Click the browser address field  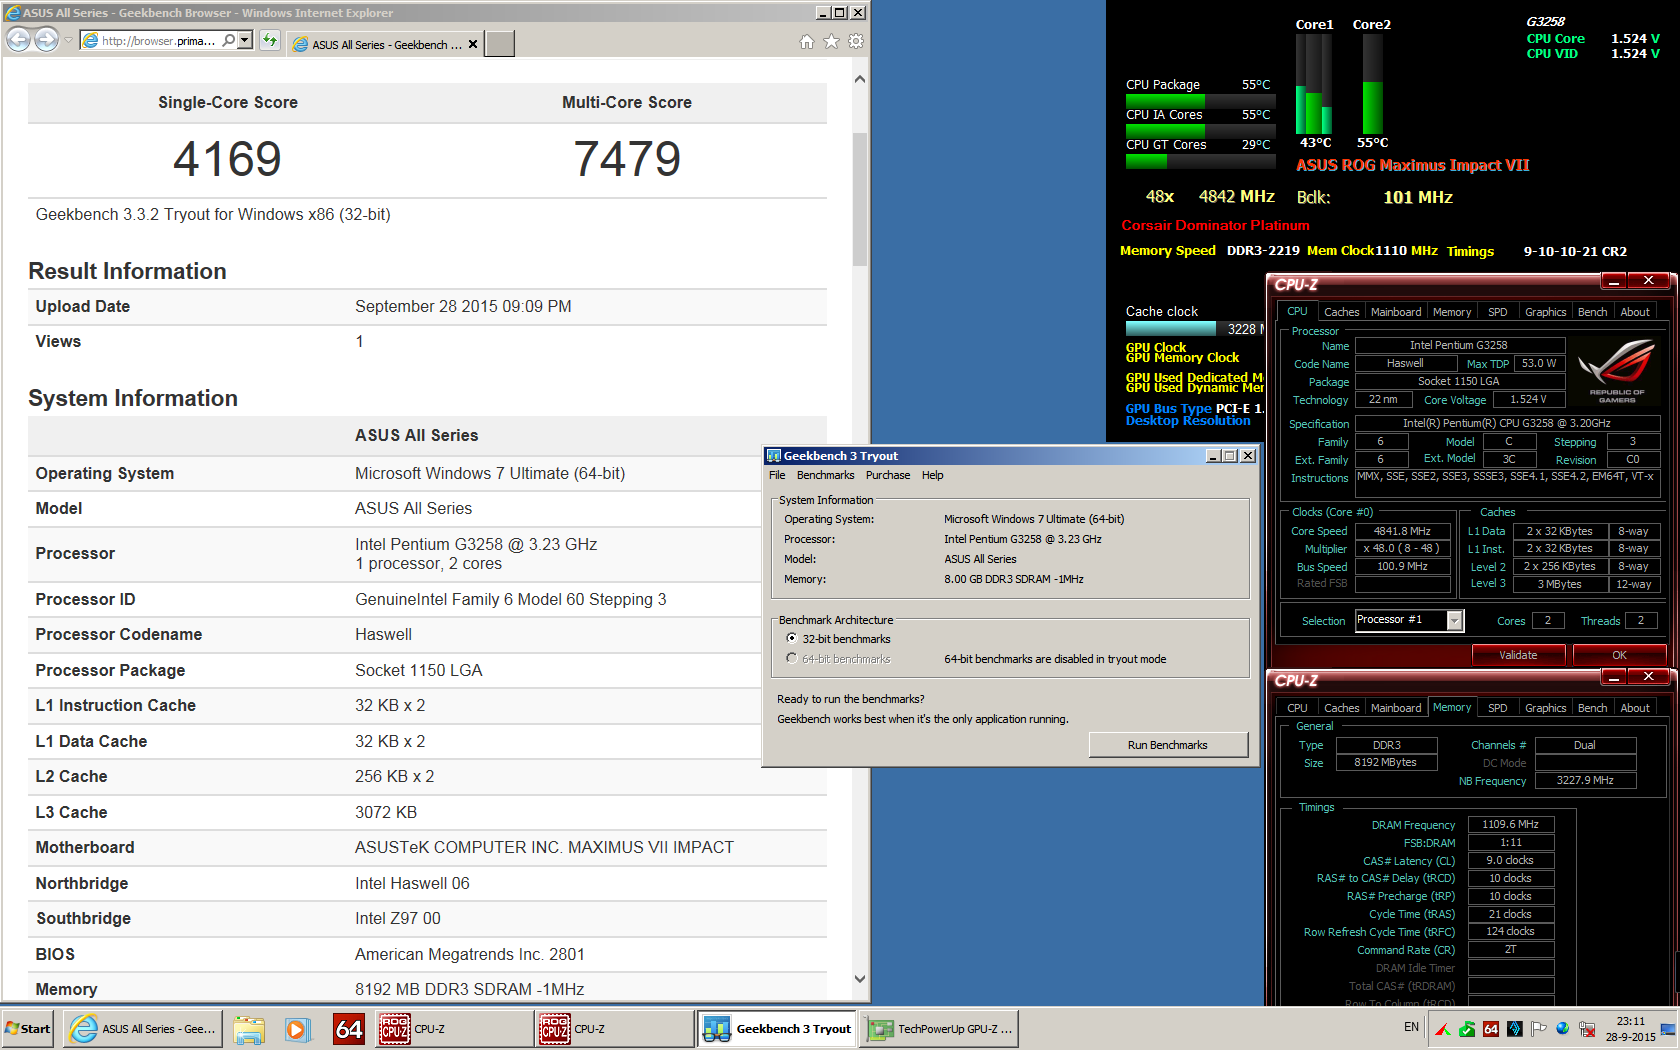click(x=159, y=41)
